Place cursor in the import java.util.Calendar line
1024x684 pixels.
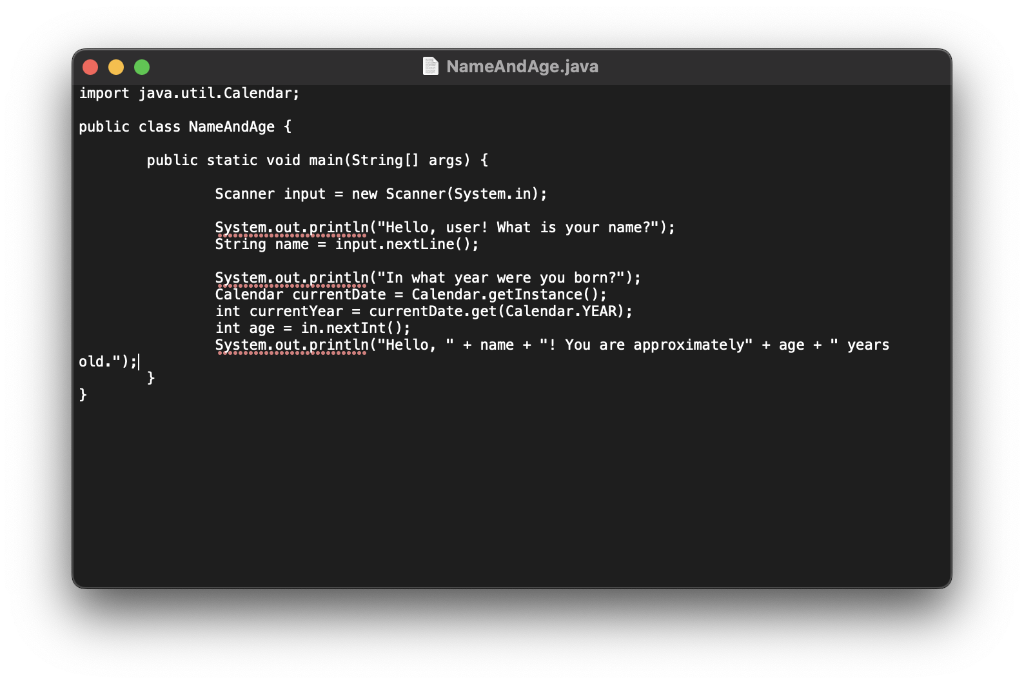[189, 92]
